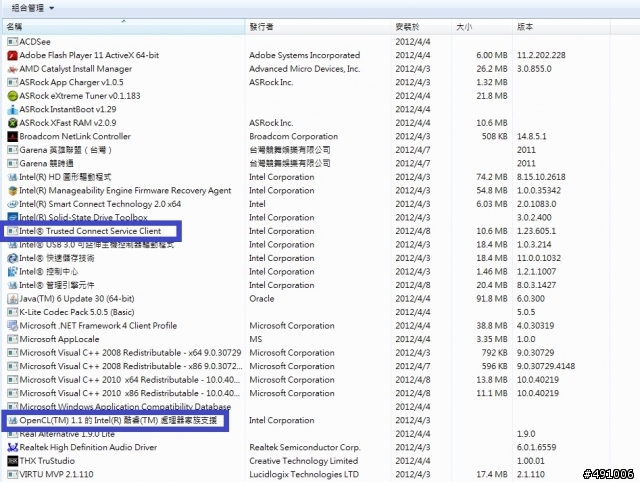Sort list by 版本 column header

[561, 27]
